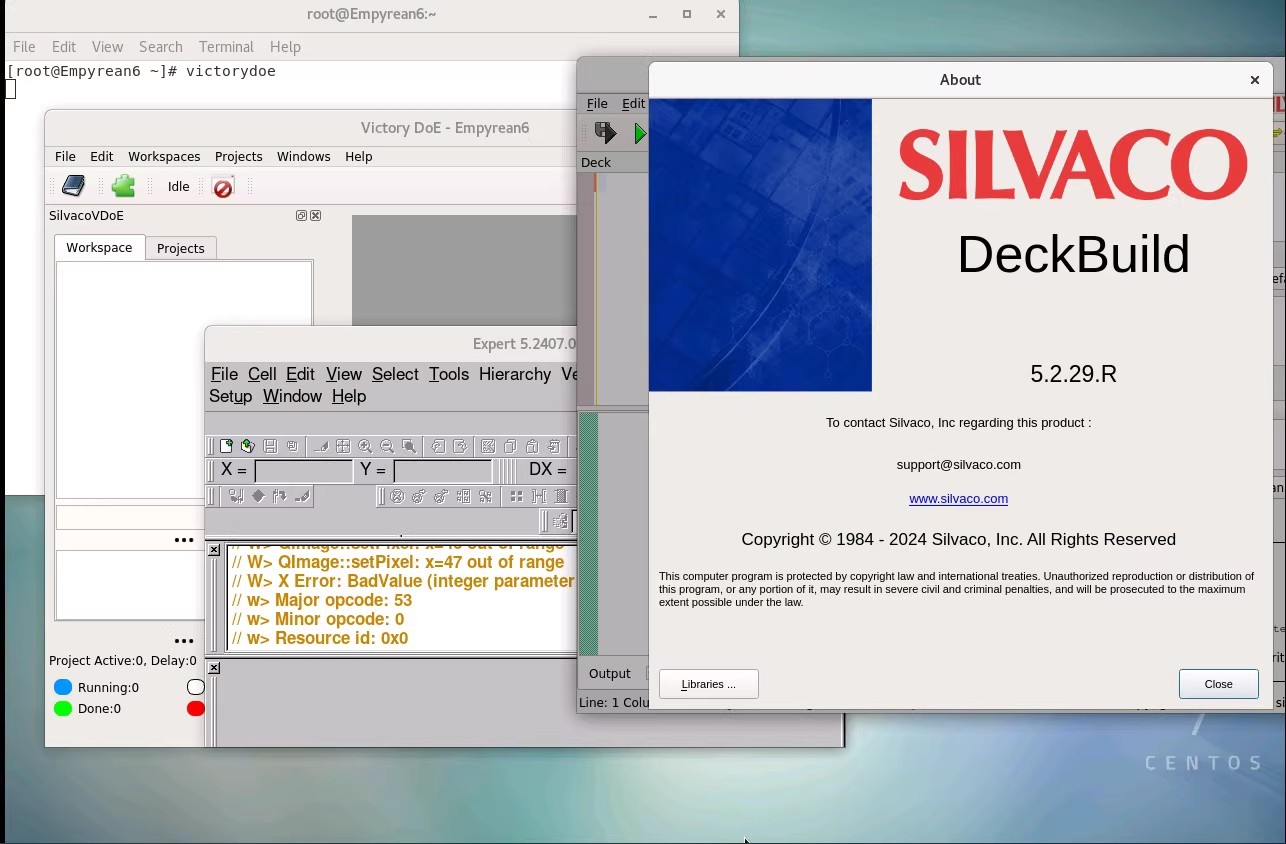The height and width of the screenshot is (844, 1286).
Task: Click the crossed-circle icon in Expert's lower toolbar
Action: pyautogui.click(x=397, y=496)
